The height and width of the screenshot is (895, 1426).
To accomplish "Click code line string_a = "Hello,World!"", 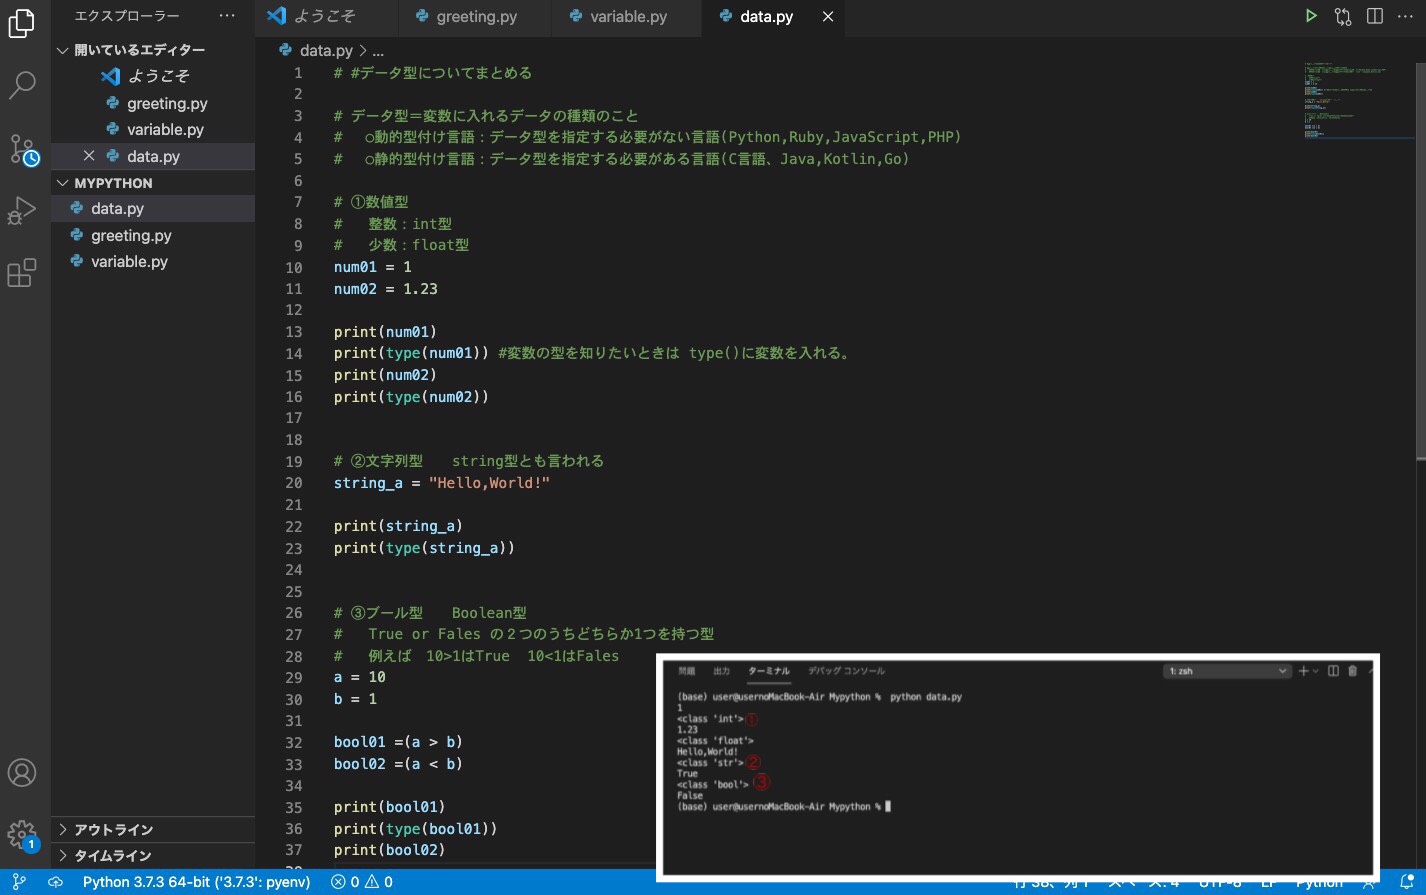I will [442, 483].
